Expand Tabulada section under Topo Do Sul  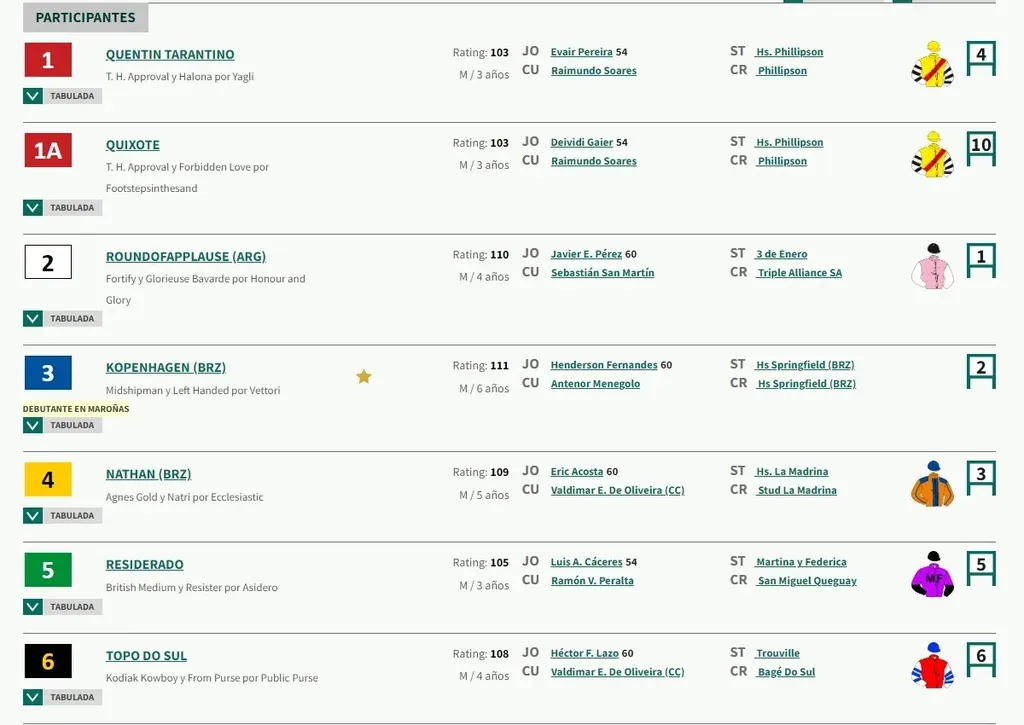point(33,697)
